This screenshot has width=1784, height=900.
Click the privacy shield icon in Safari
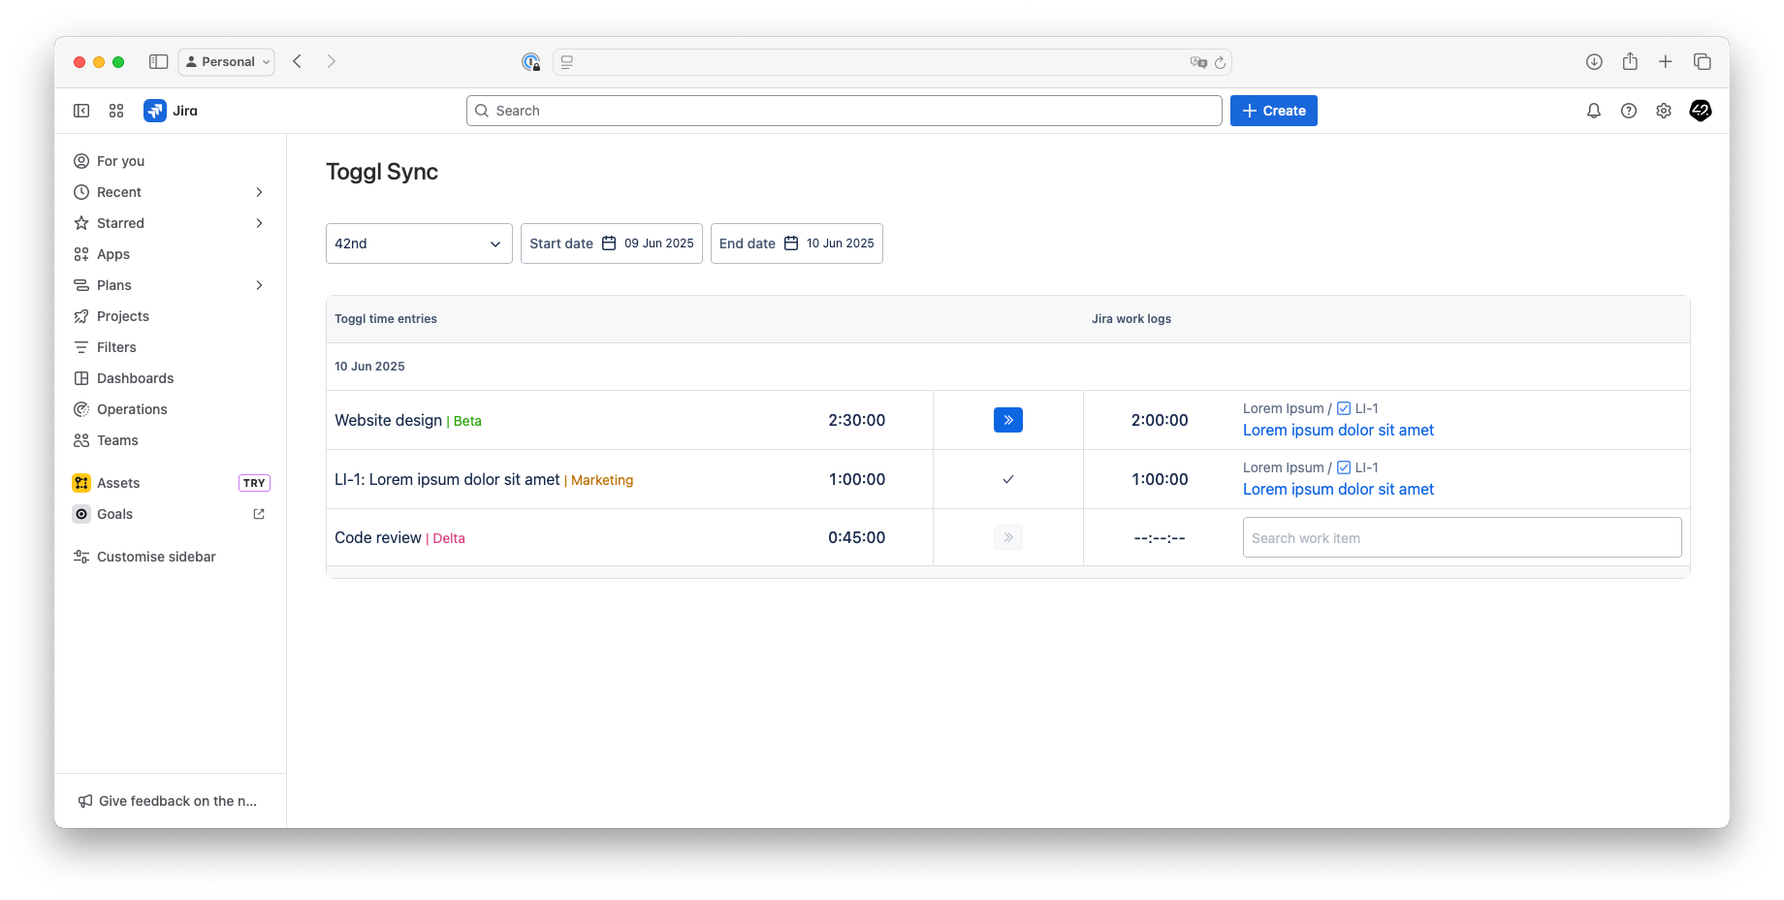(x=531, y=62)
